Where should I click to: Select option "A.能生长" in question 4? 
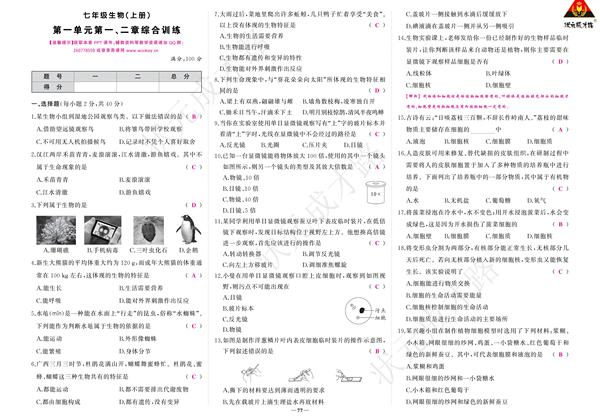coord(49,288)
